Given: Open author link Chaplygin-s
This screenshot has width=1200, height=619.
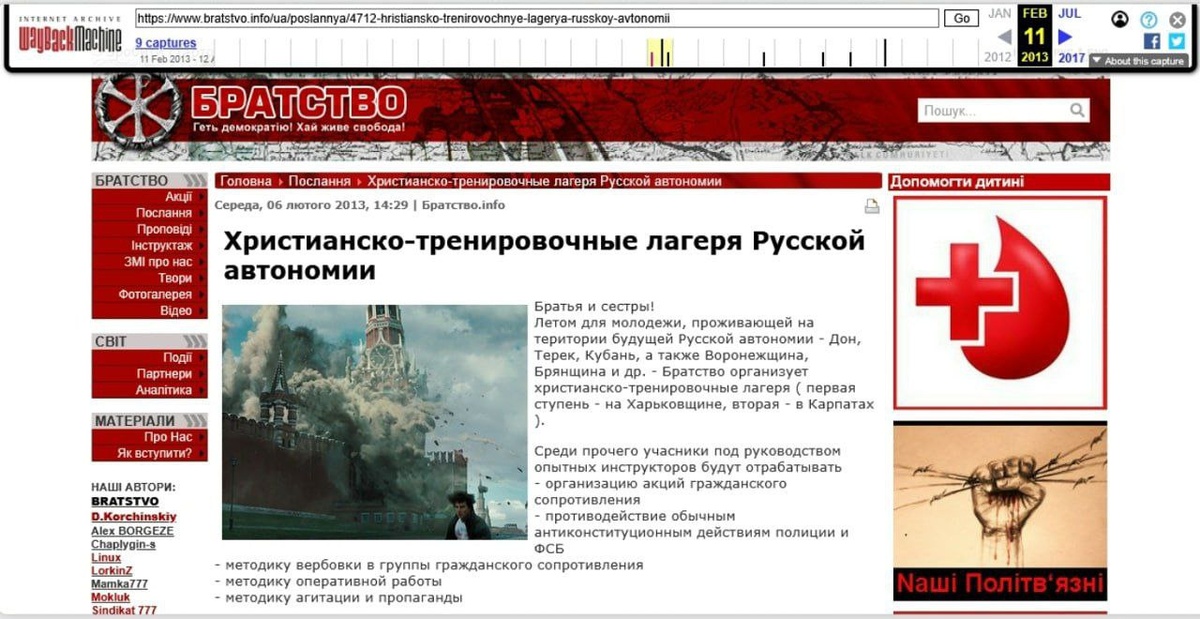Looking at the screenshot, I should (x=123, y=545).
